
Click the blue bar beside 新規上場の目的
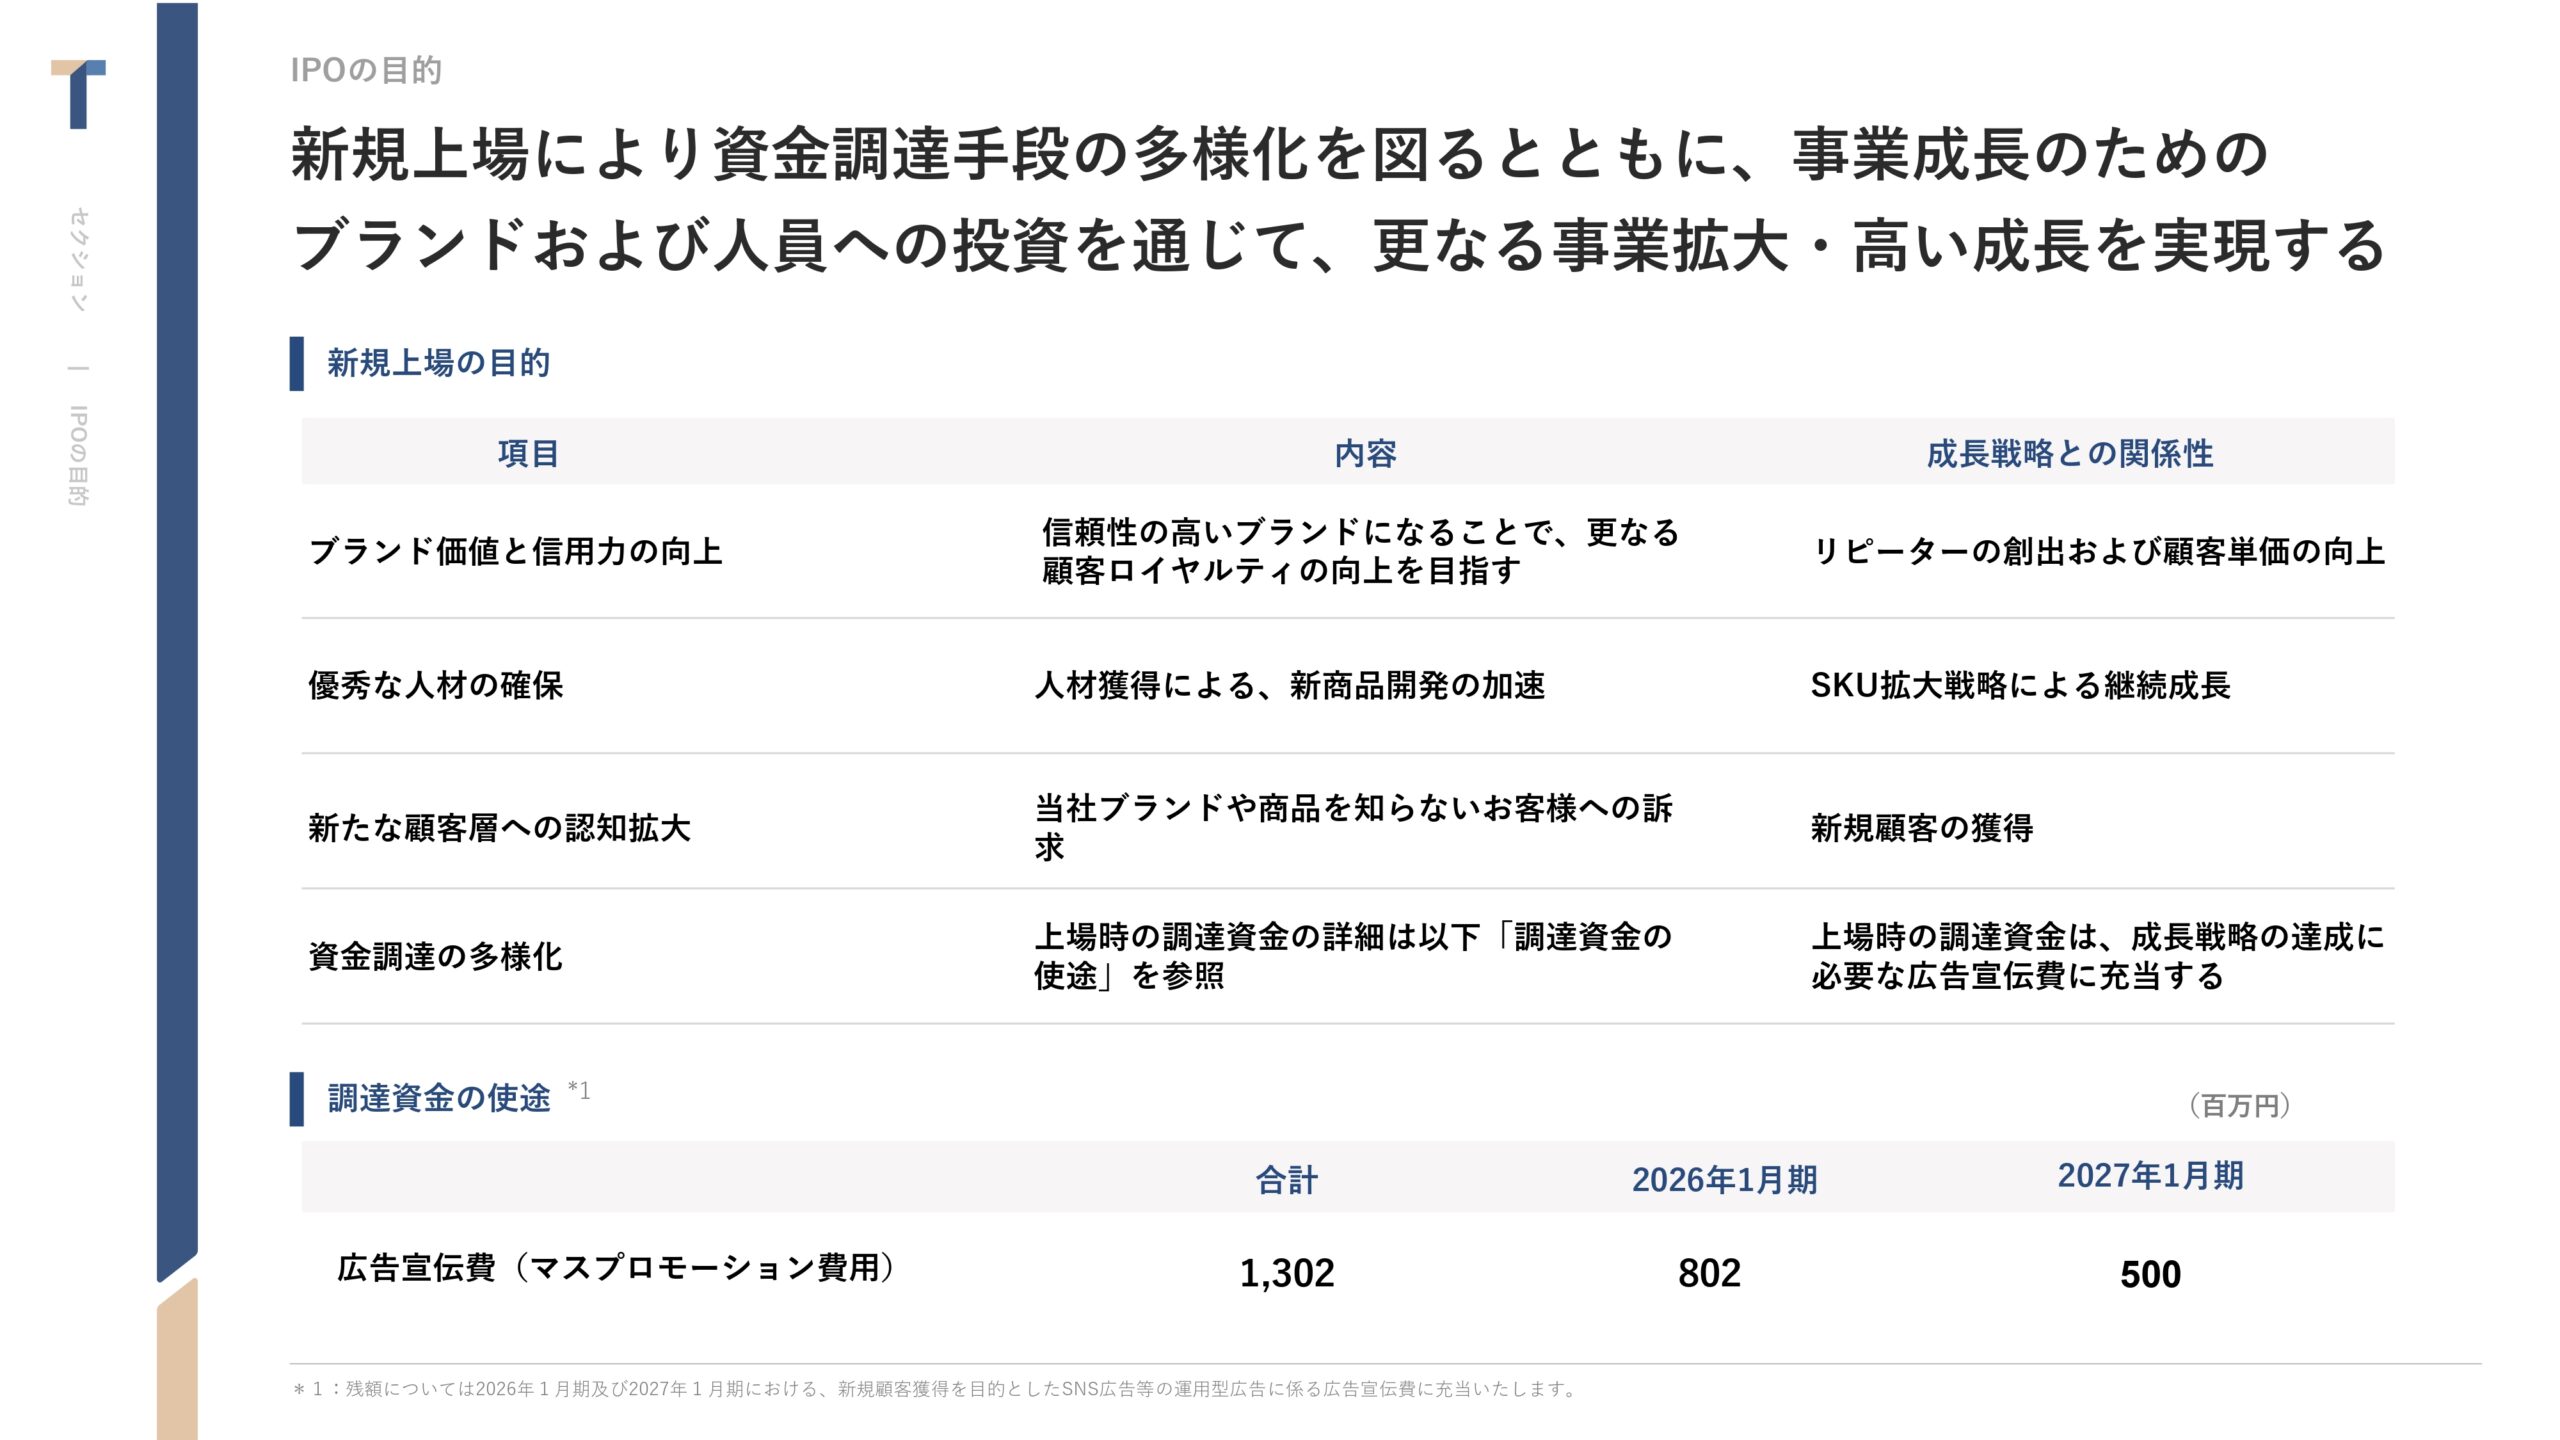click(x=296, y=363)
